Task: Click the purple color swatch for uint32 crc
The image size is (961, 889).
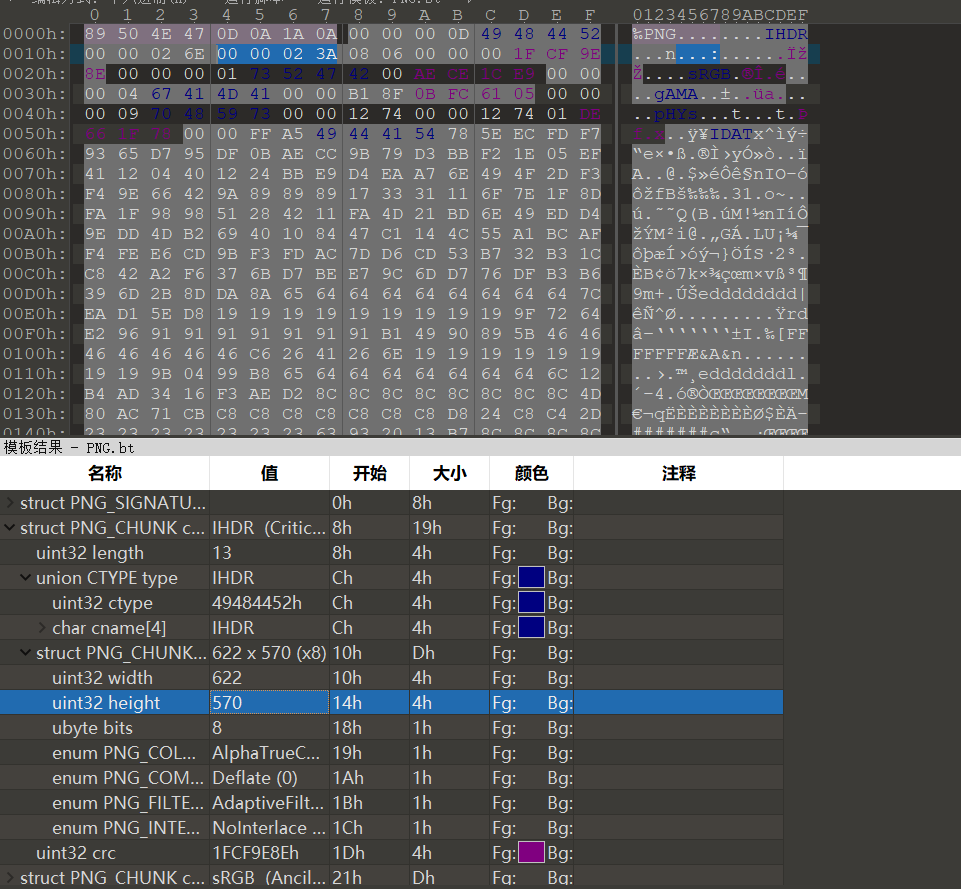Action: pos(531,853)
